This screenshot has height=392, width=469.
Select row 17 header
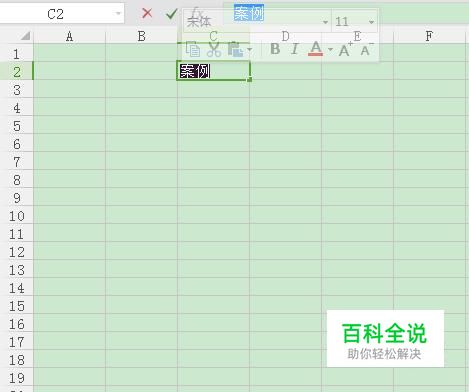coord(16,342)
